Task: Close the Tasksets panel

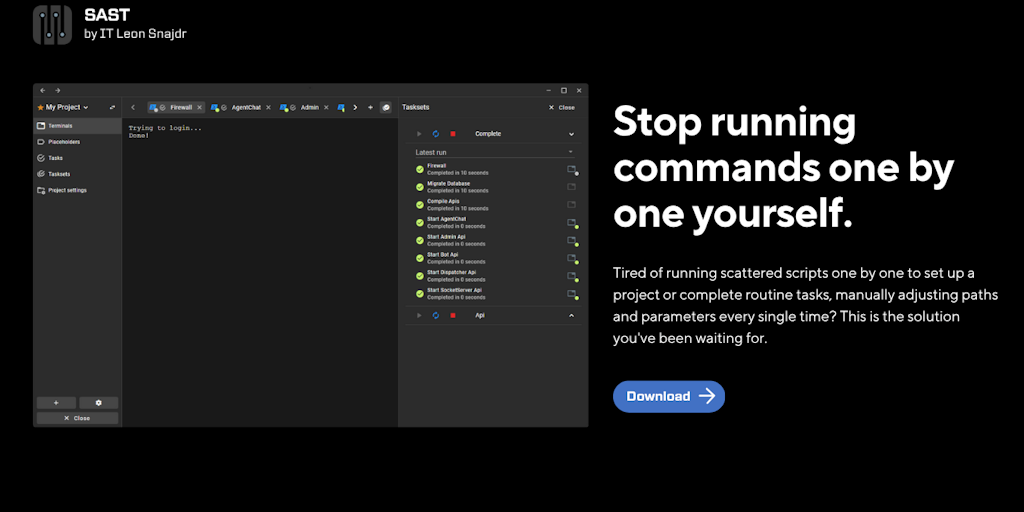Action: (x=562, y=107)
